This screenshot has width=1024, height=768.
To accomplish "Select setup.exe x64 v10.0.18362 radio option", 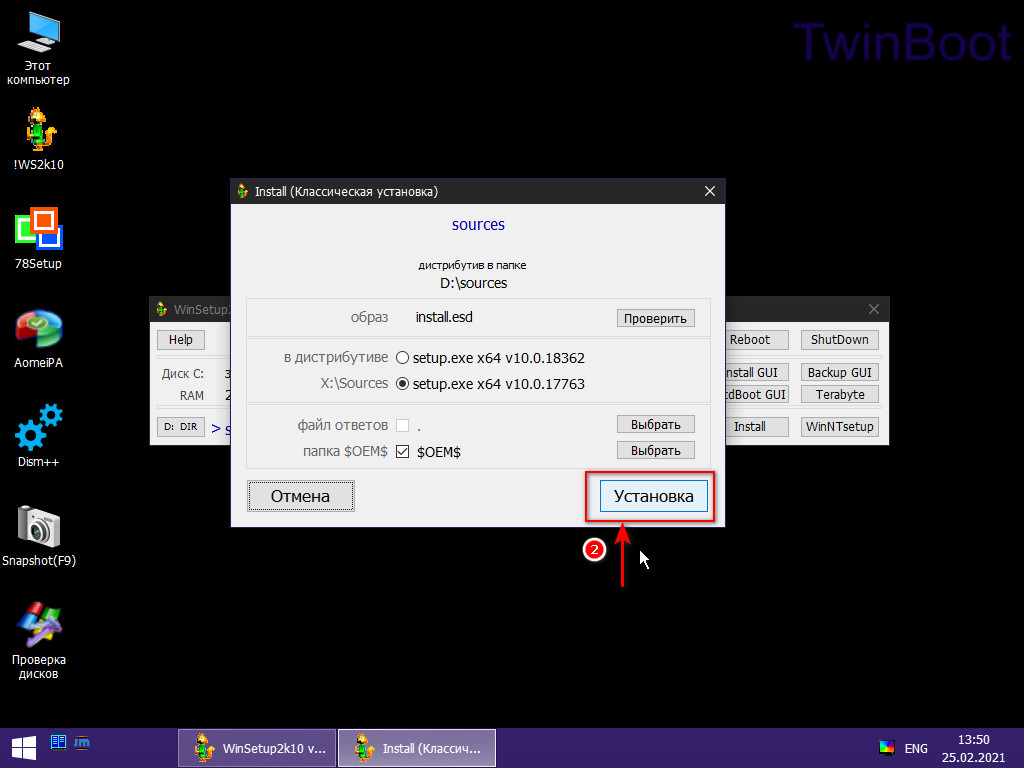I will (x=403, y=357).
